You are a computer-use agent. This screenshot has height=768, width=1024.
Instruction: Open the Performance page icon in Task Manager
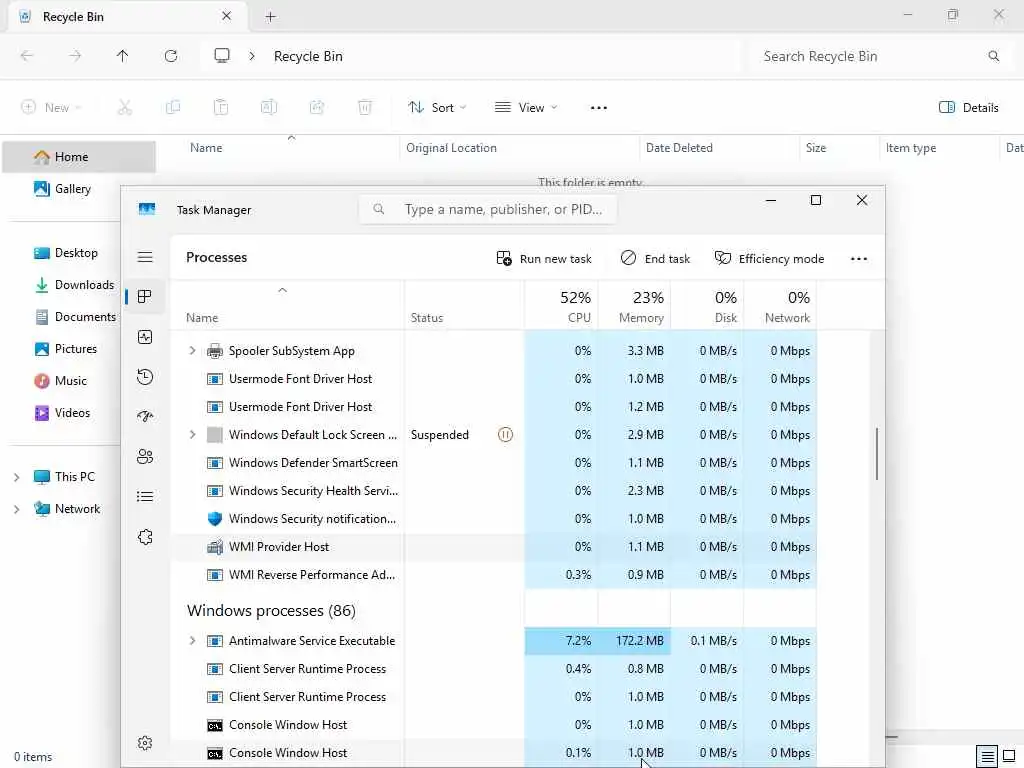[x=145, y=337]
